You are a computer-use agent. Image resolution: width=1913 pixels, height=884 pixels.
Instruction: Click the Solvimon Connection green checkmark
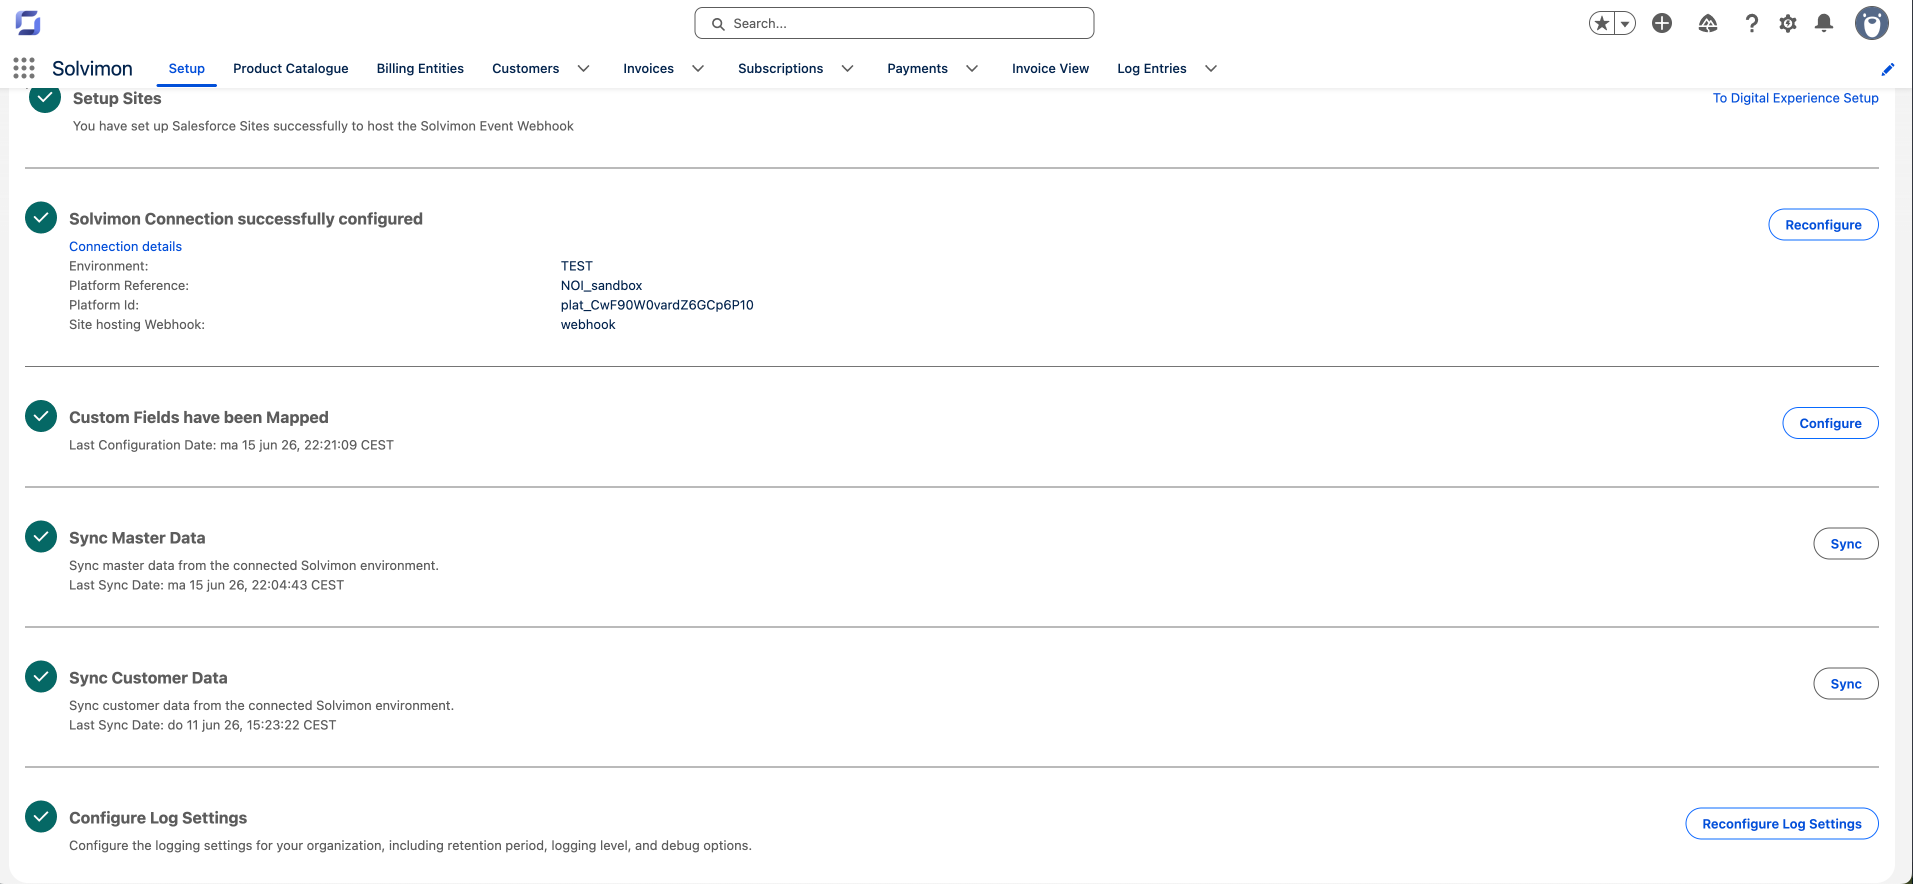[x=41, y=218]
